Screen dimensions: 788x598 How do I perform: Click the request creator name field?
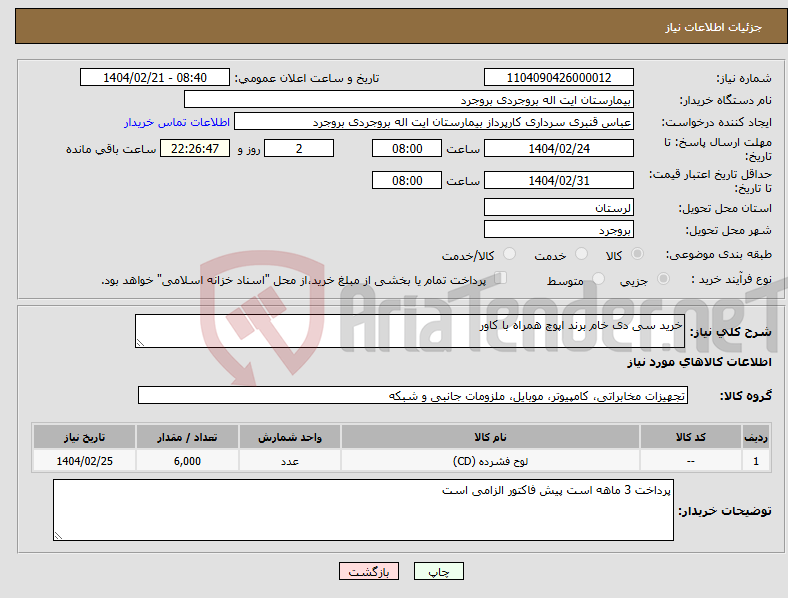(x=434, y=122)
